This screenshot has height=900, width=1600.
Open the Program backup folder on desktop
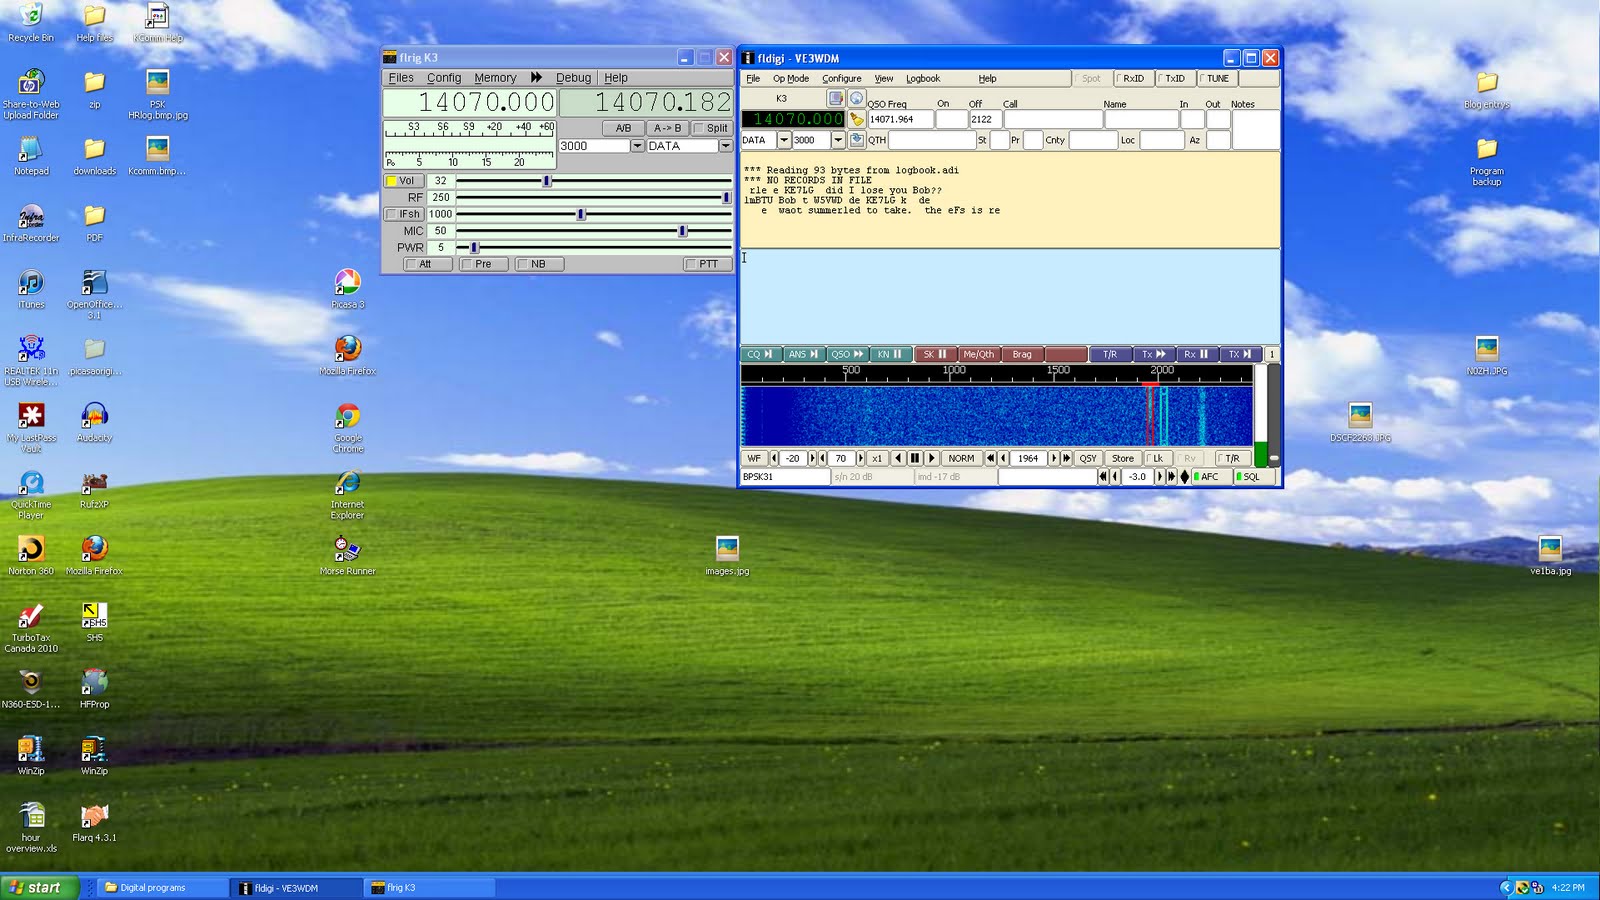(x=1487, y=160)
